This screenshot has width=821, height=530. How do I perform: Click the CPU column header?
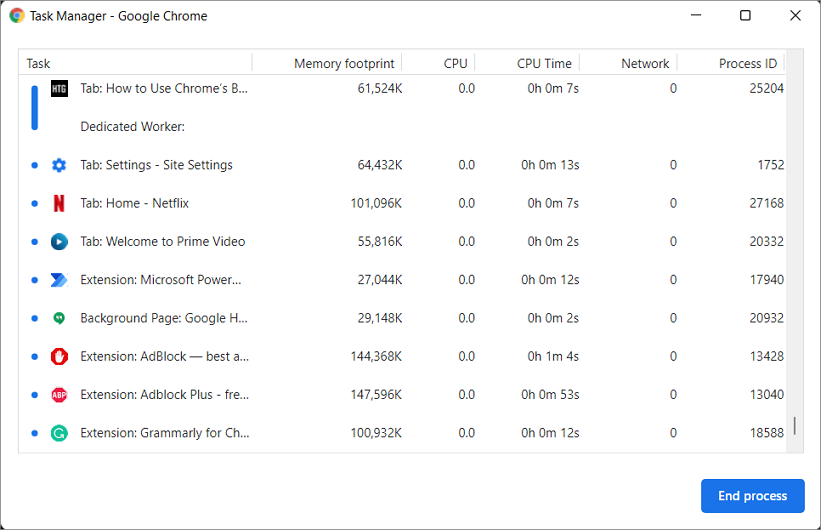pos(455,64)
